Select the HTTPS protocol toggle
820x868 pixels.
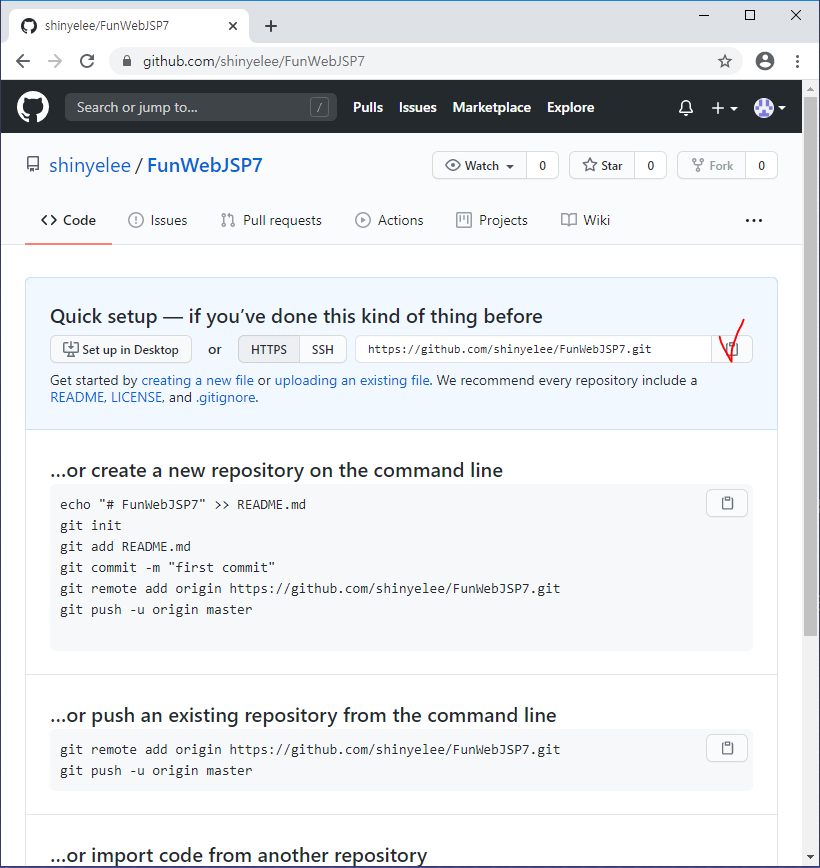269,349
